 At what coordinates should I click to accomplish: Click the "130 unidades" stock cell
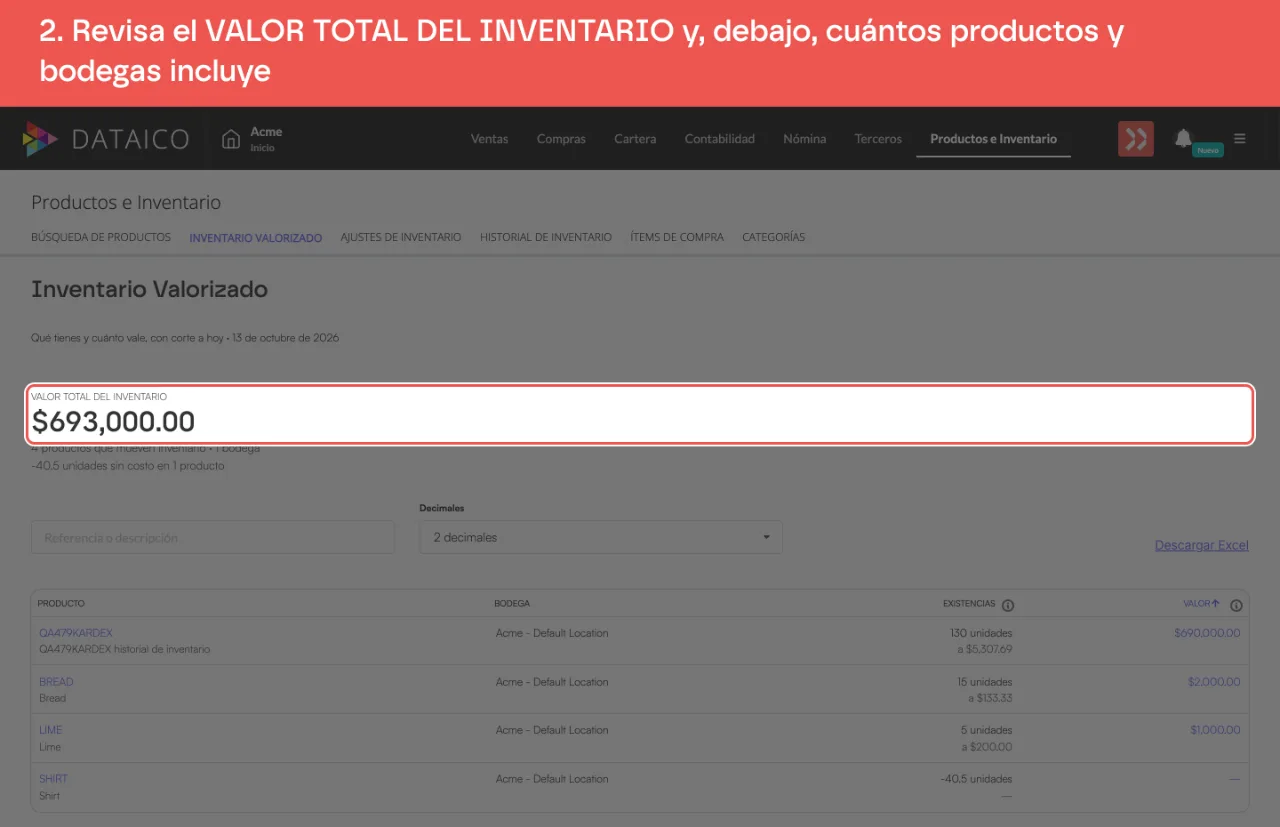coord(981,633)
